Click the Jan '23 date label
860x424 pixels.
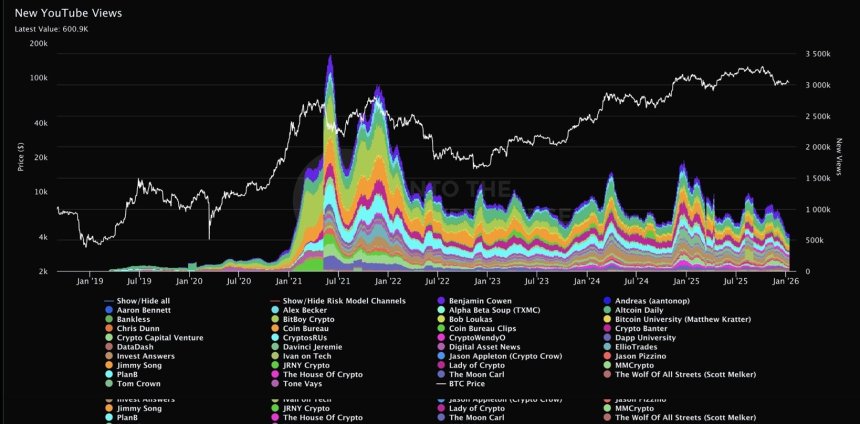click(x=487, y=281)
